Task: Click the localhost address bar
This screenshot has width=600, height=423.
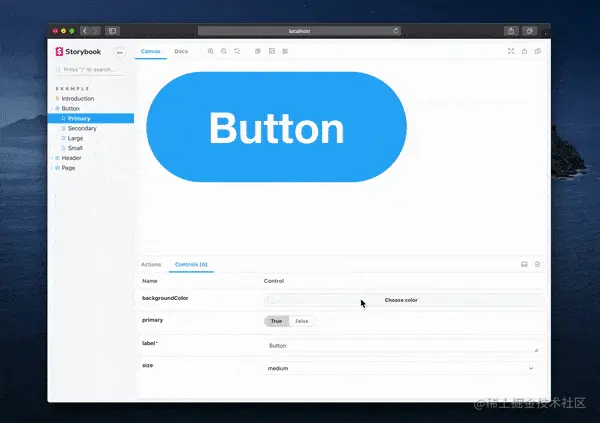Action: (299, 31)
